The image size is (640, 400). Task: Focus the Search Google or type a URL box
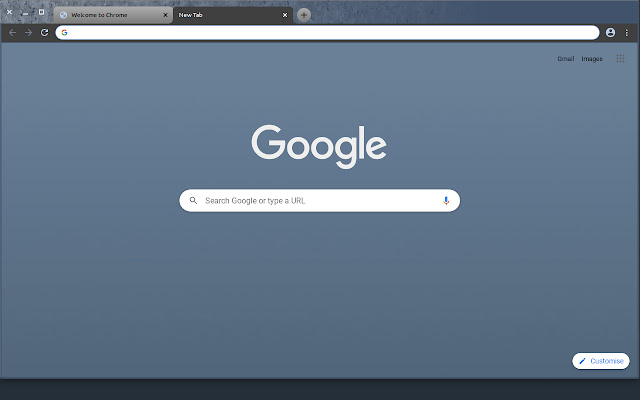[320, 200]
